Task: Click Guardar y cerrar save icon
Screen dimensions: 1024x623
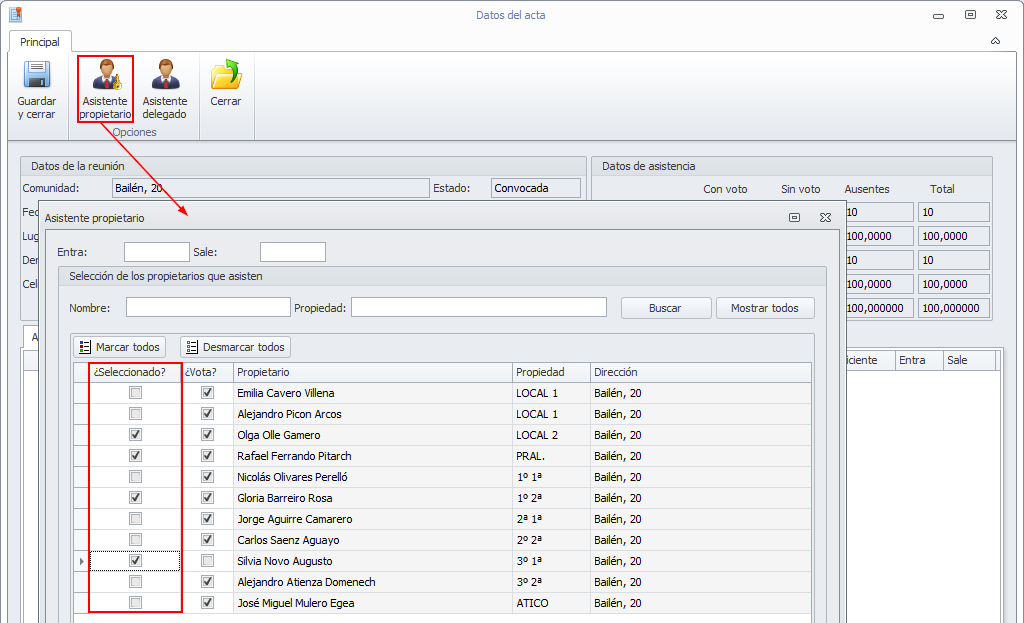Action: [x=37, y=77]
